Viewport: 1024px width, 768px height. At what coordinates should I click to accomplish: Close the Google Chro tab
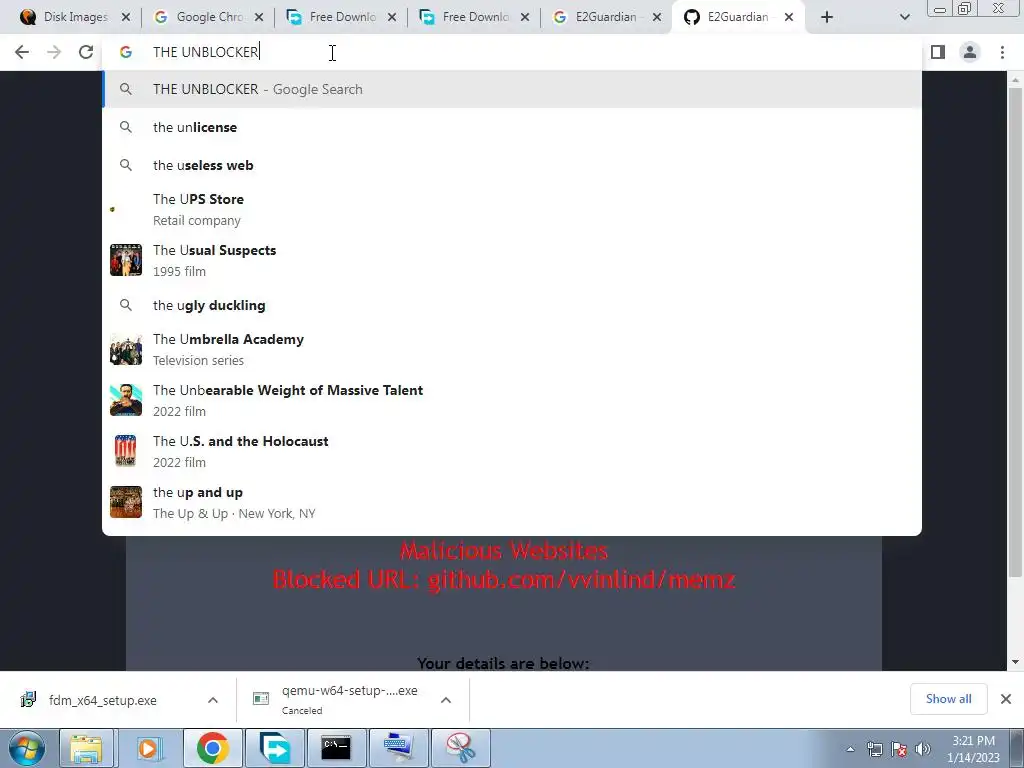pos(259,17)
